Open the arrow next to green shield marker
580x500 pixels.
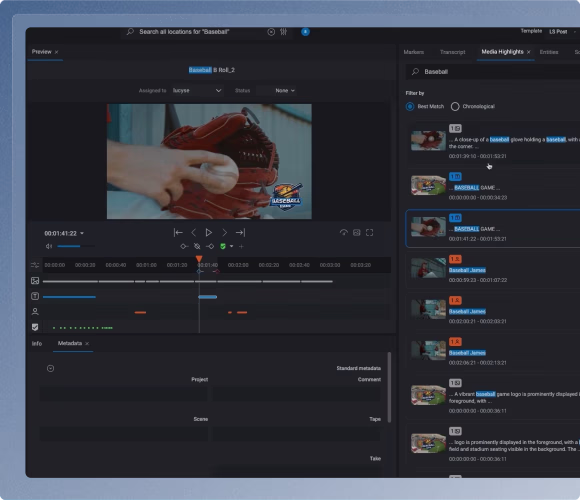click(232, 246)
